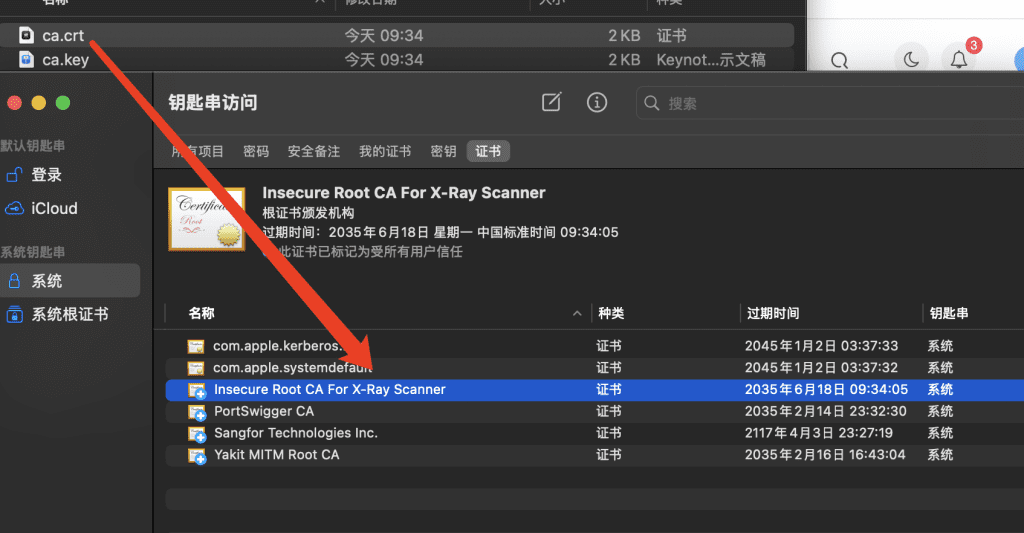The image size is (1024, 533).
Task: Click the compose new keychain item icon
Action: pos(552,102)
